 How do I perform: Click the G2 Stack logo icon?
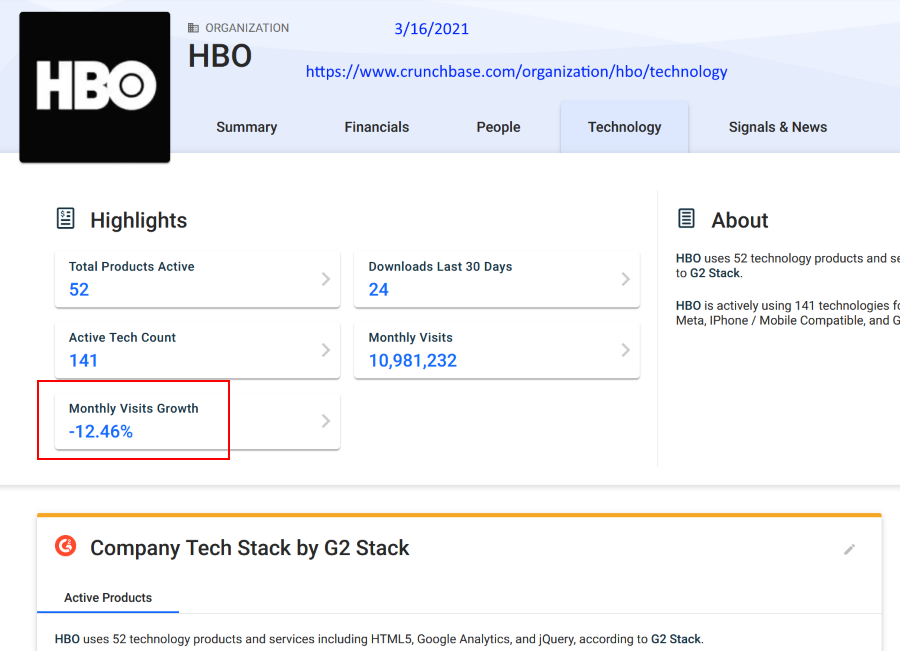(65, 546)
